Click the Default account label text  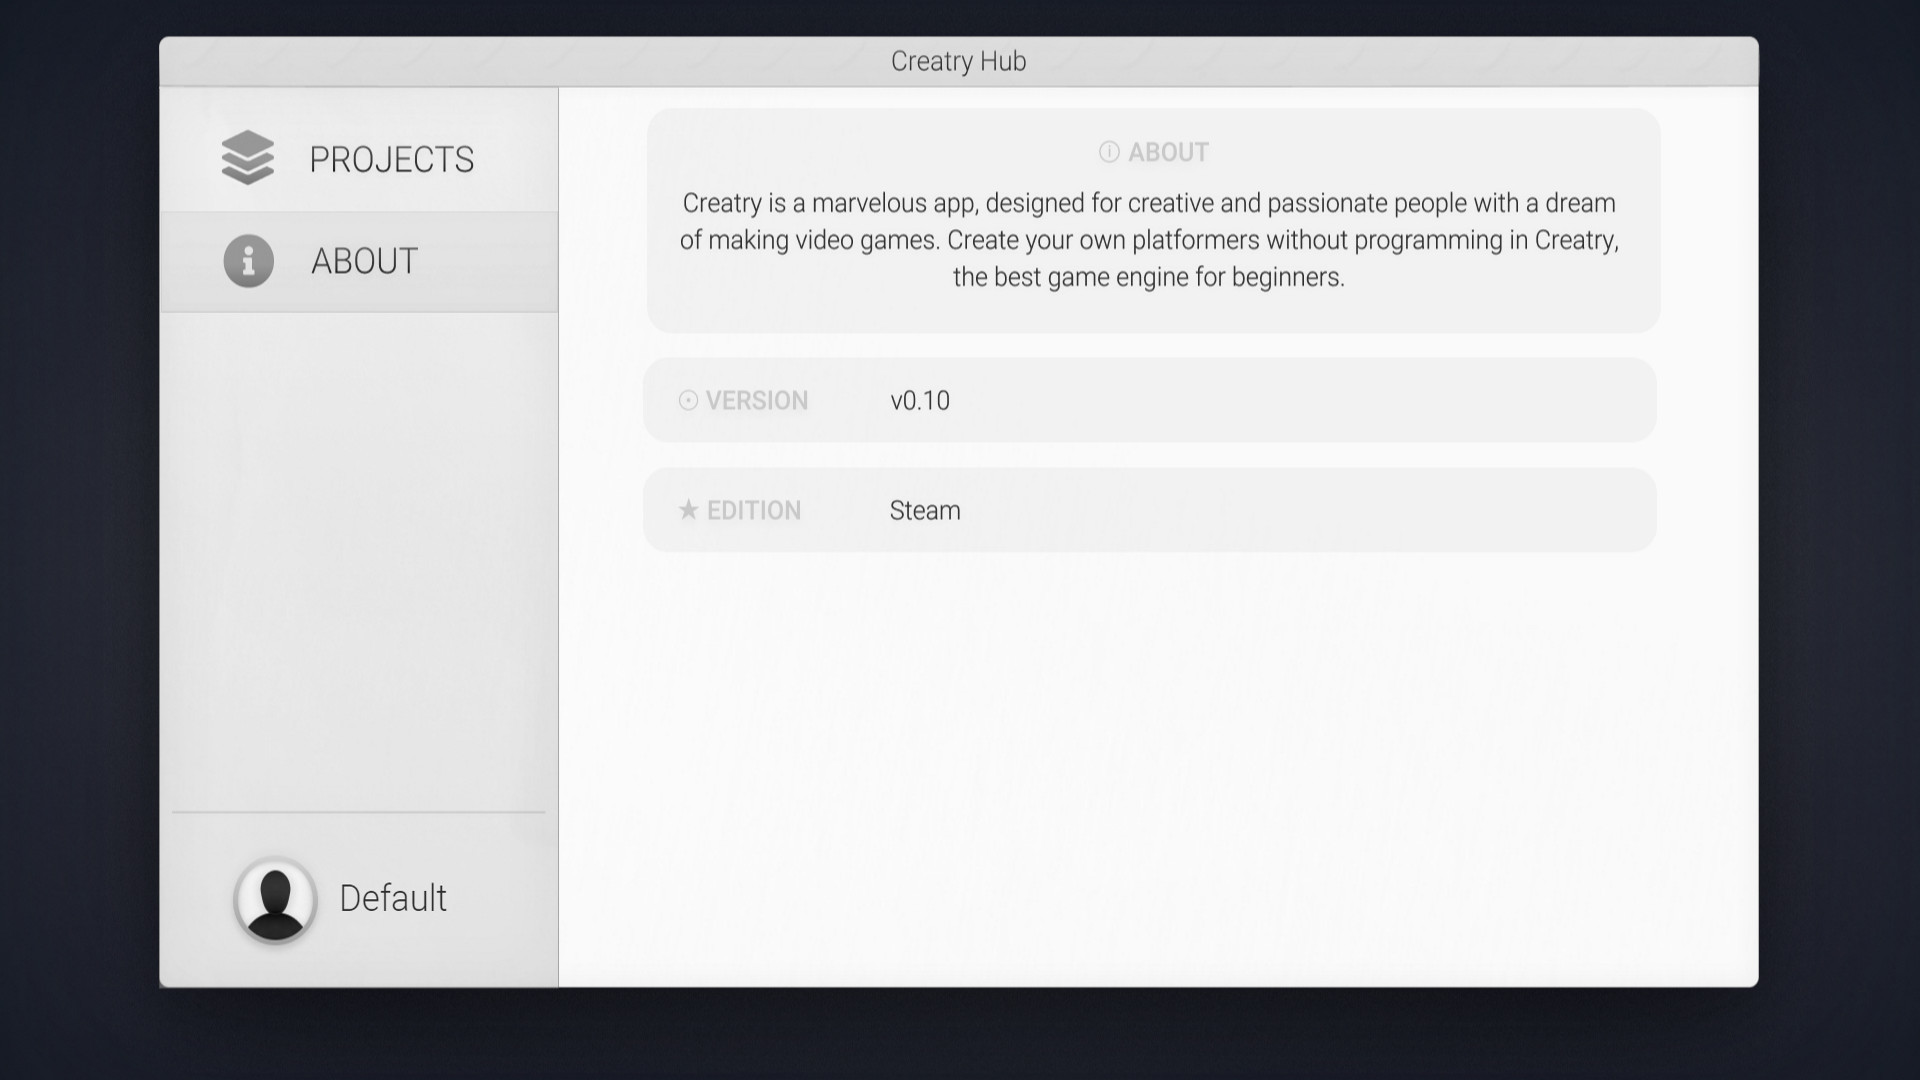[392, 899]
